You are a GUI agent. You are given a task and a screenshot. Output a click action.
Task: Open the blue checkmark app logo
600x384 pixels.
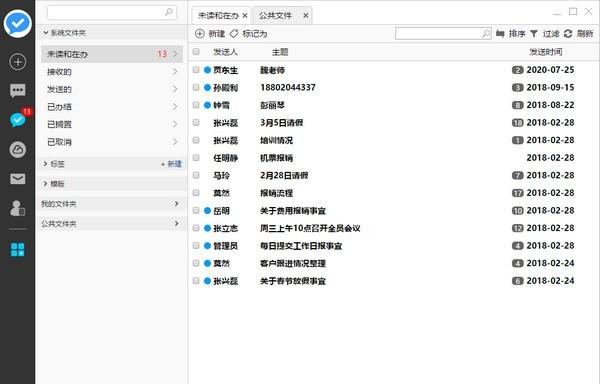18,24
